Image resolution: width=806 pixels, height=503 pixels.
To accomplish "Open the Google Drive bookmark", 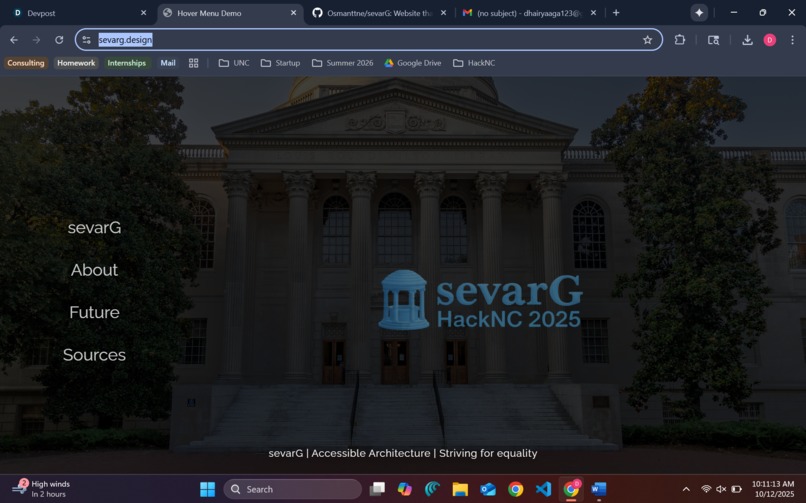I will click(413, 63).
